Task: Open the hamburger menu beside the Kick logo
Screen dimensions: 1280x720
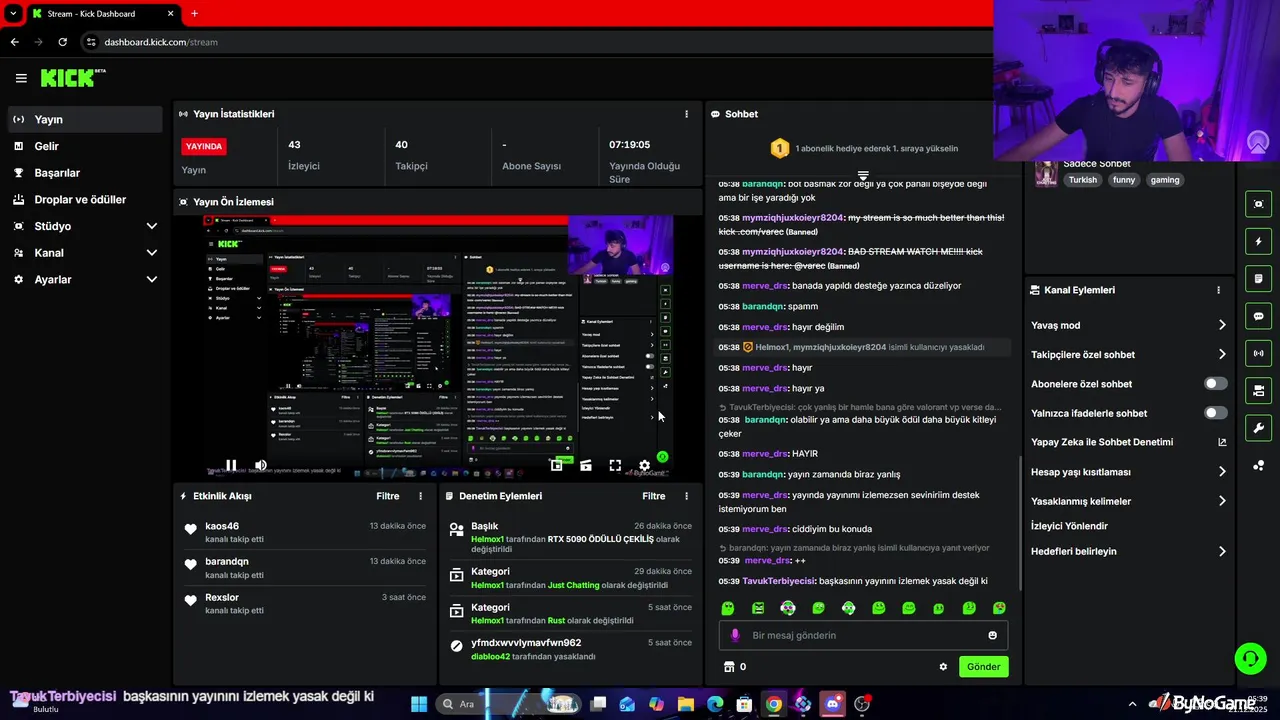Action: coord(21,78)
